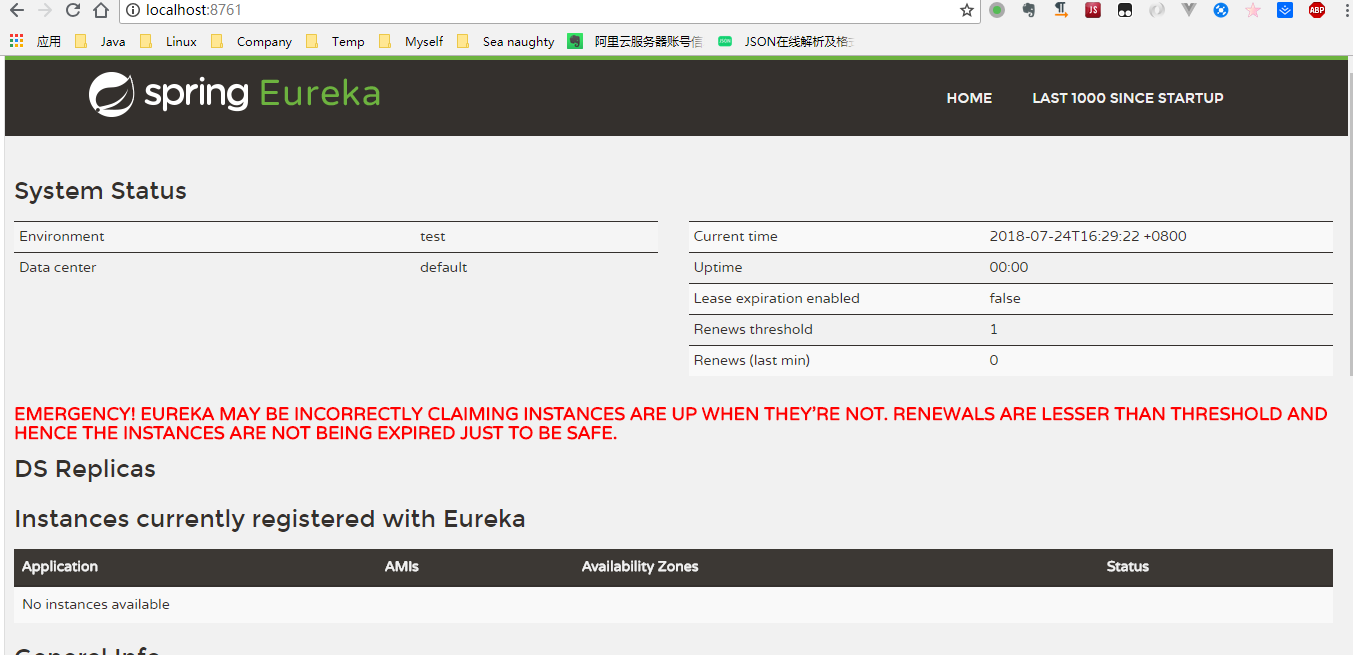Open the browser home page icon
The image size is (1353, 655).
[x=100, y=10]
